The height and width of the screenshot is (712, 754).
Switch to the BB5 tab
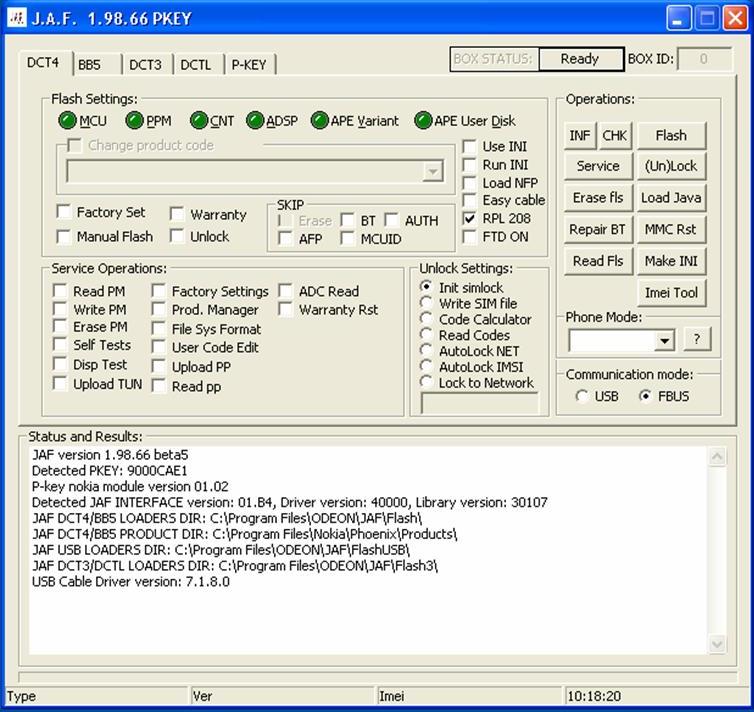coord(98,64)
